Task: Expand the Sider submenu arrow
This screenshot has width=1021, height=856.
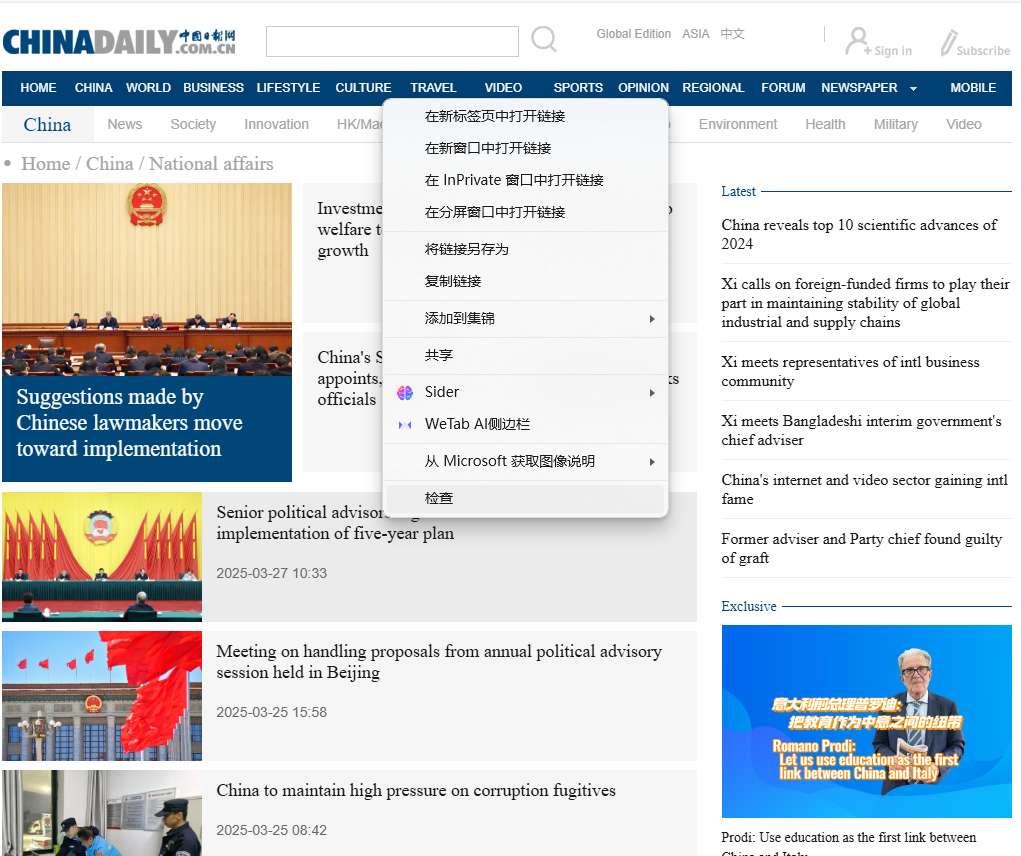Action: 652,393
